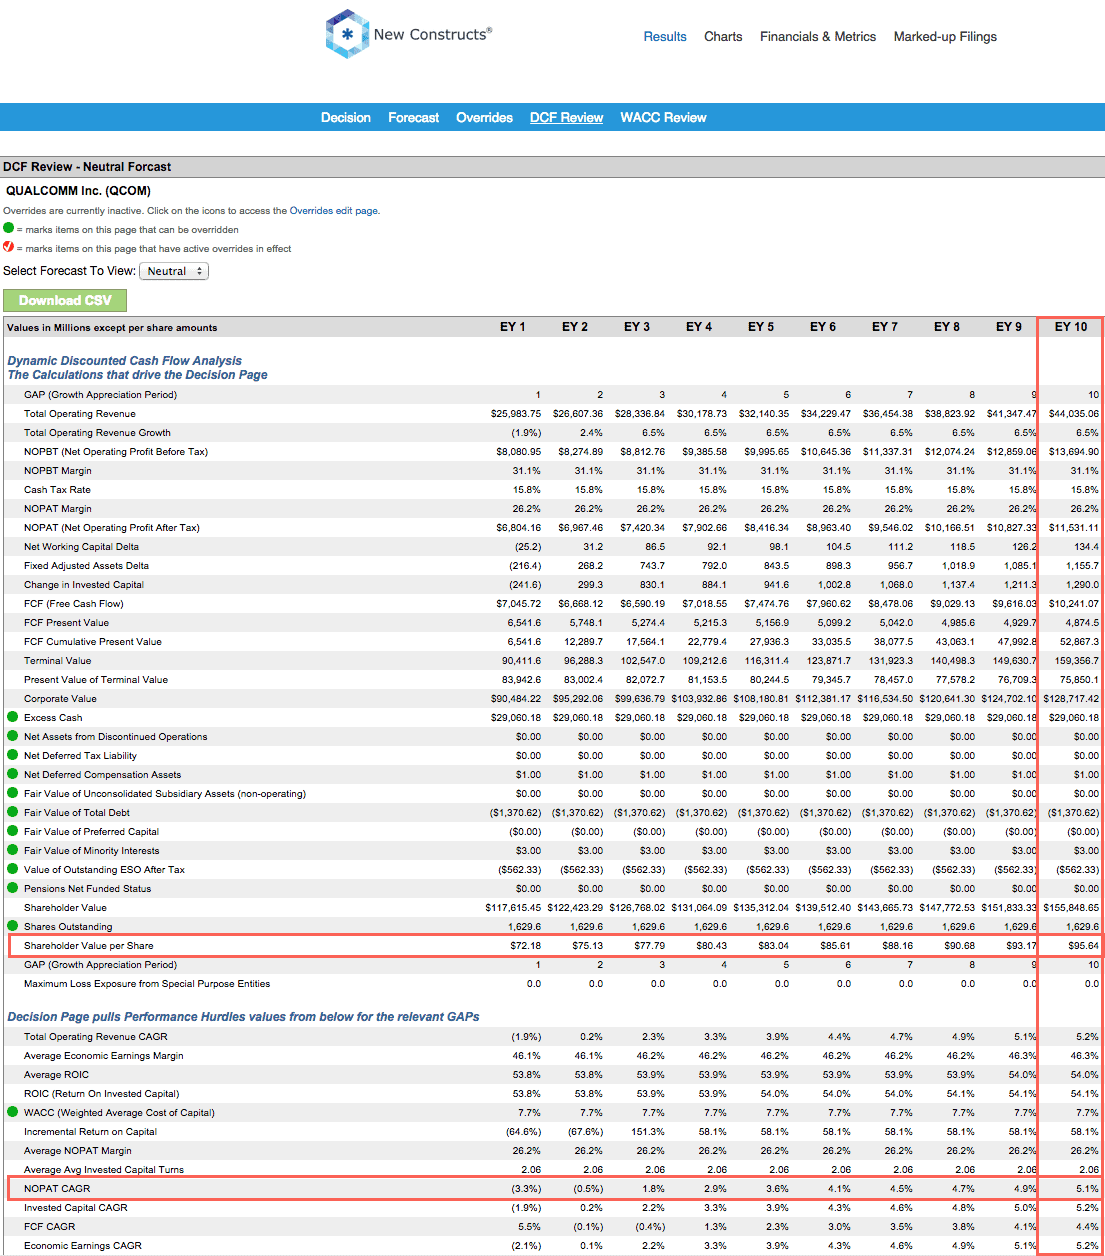This screenshot has height=1256, width=1105.
Task: Select override icon for Net Deferred Compensation Assets
Action: click(13, 774)
